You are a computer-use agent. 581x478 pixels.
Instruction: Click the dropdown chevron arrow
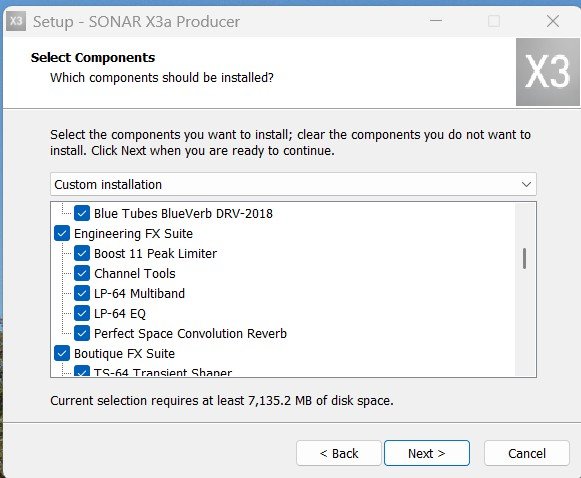[x=526, y=184]
